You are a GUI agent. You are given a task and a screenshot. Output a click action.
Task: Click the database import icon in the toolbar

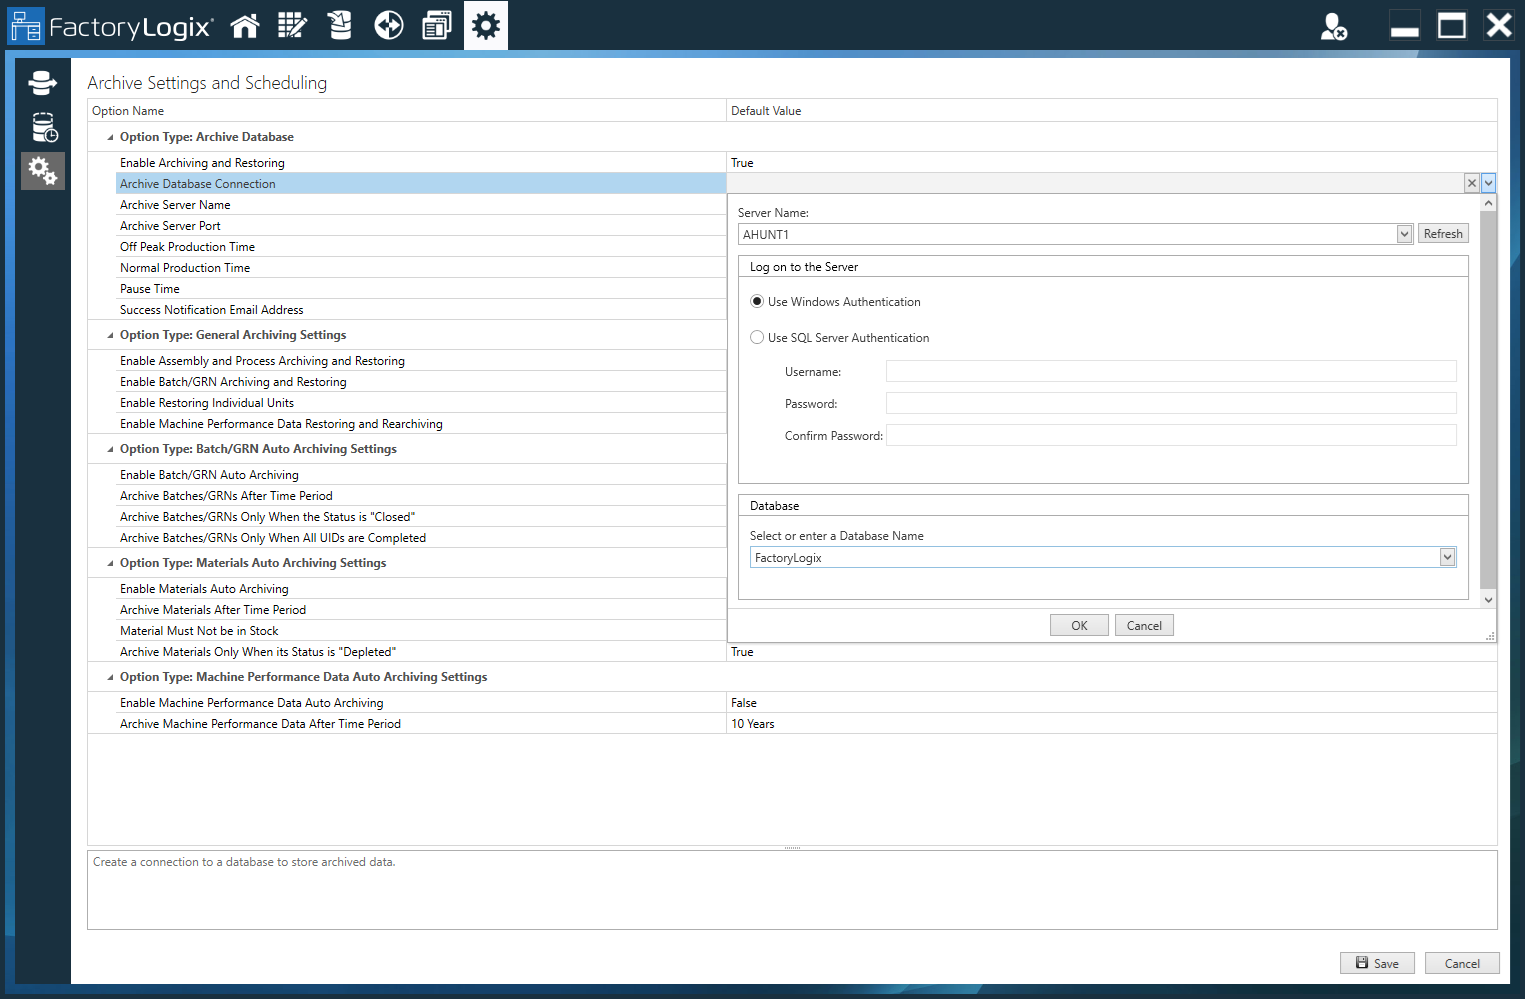[x=340, y=25]
